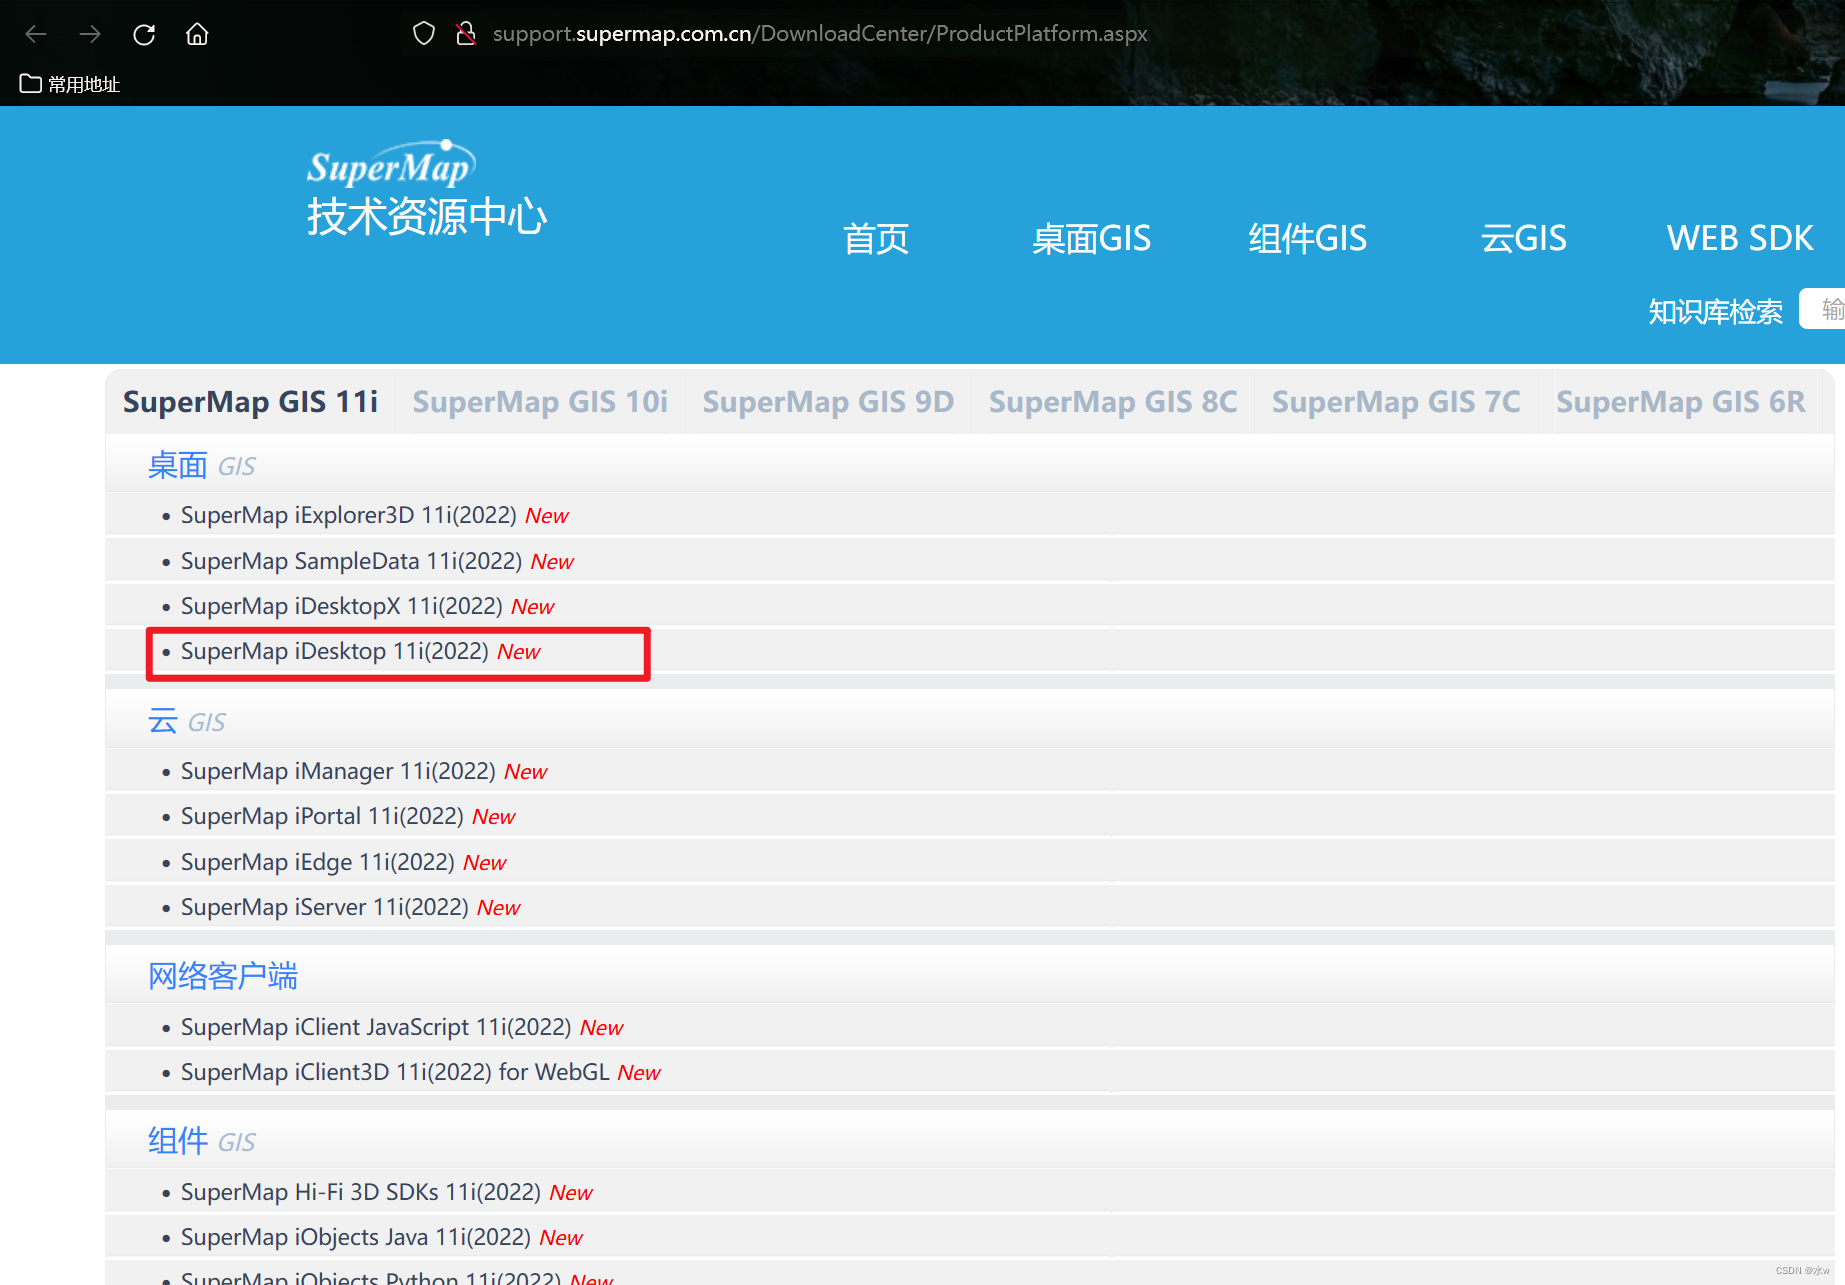Click the insecure connection lock icon
The image size is (1845, 1285).
click(465, 34)
